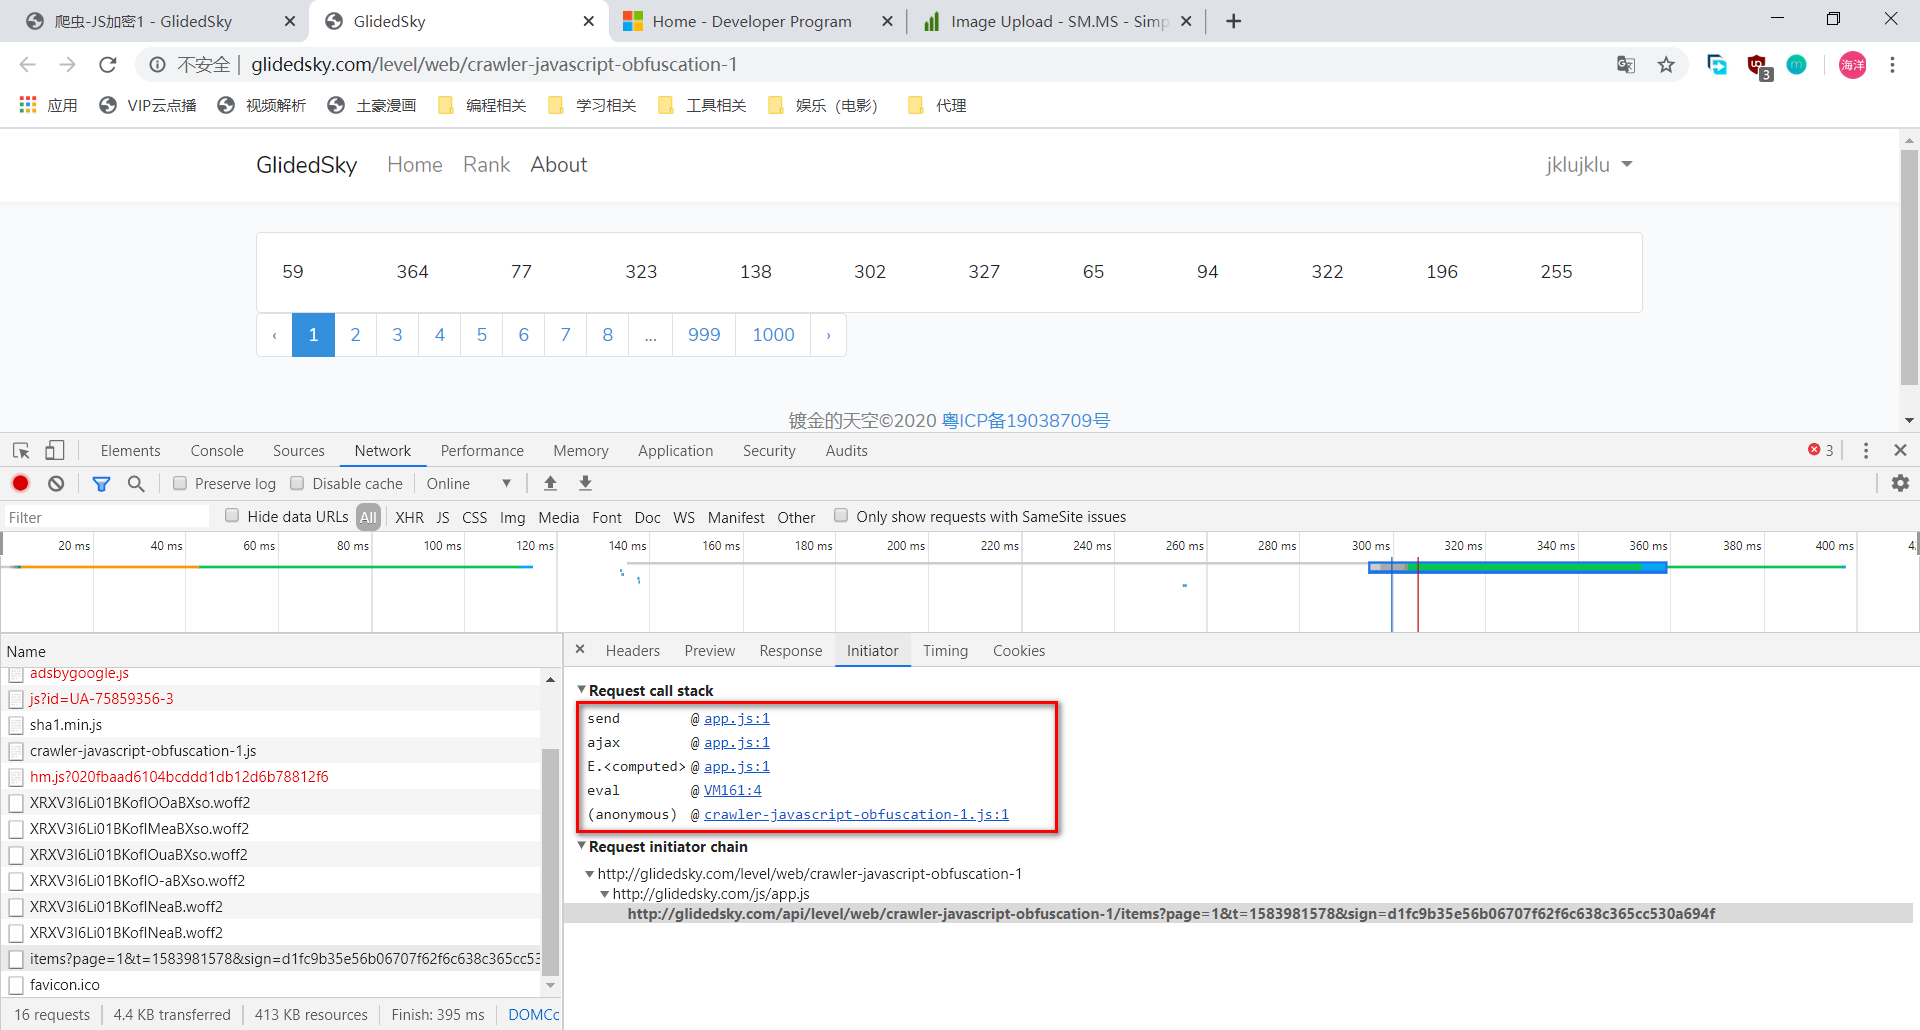Switch to Elements panel
Image resolution: width=1920 pixels, height=1030 pixels.
tap(130, 451)
